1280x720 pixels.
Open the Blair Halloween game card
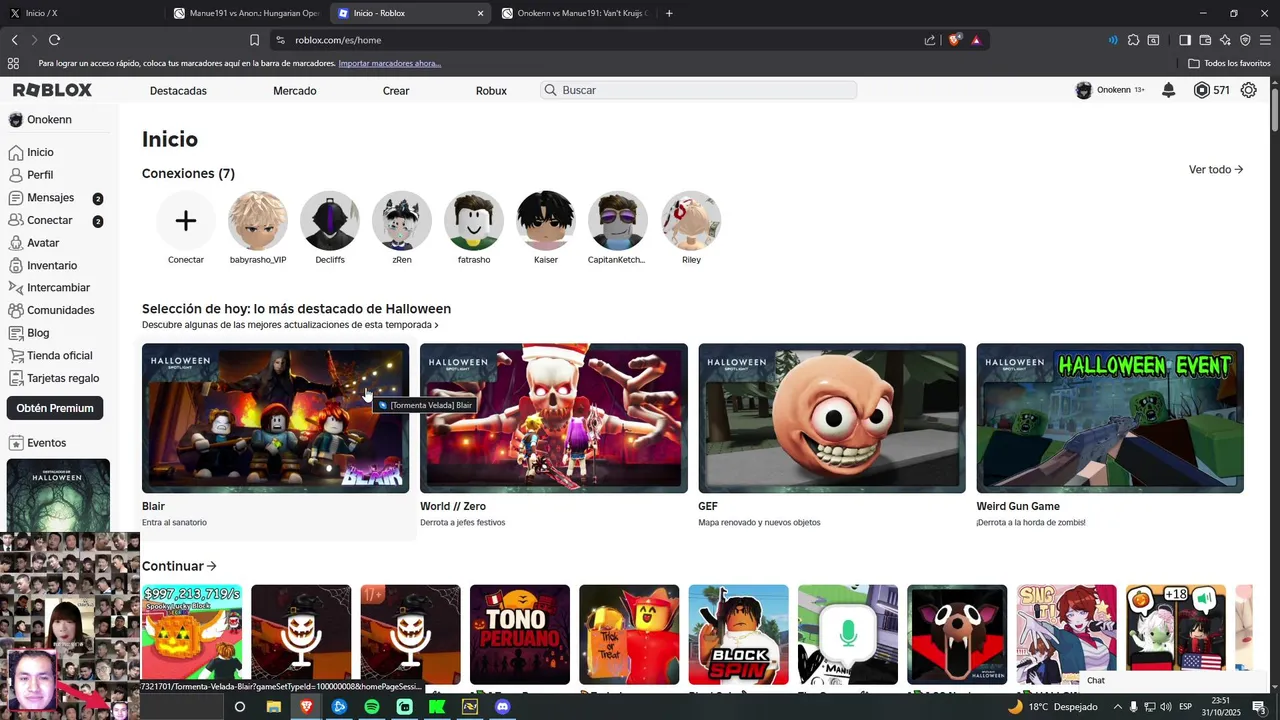275,418
